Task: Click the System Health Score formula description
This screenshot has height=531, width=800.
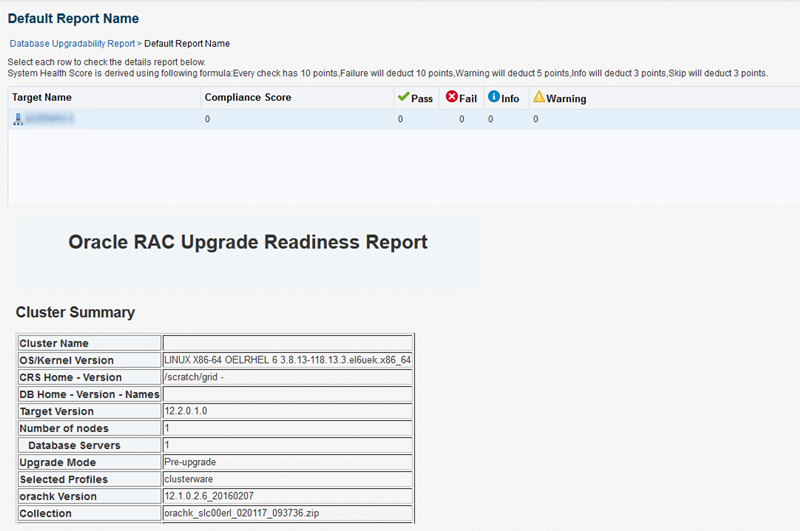Action: 388,73
